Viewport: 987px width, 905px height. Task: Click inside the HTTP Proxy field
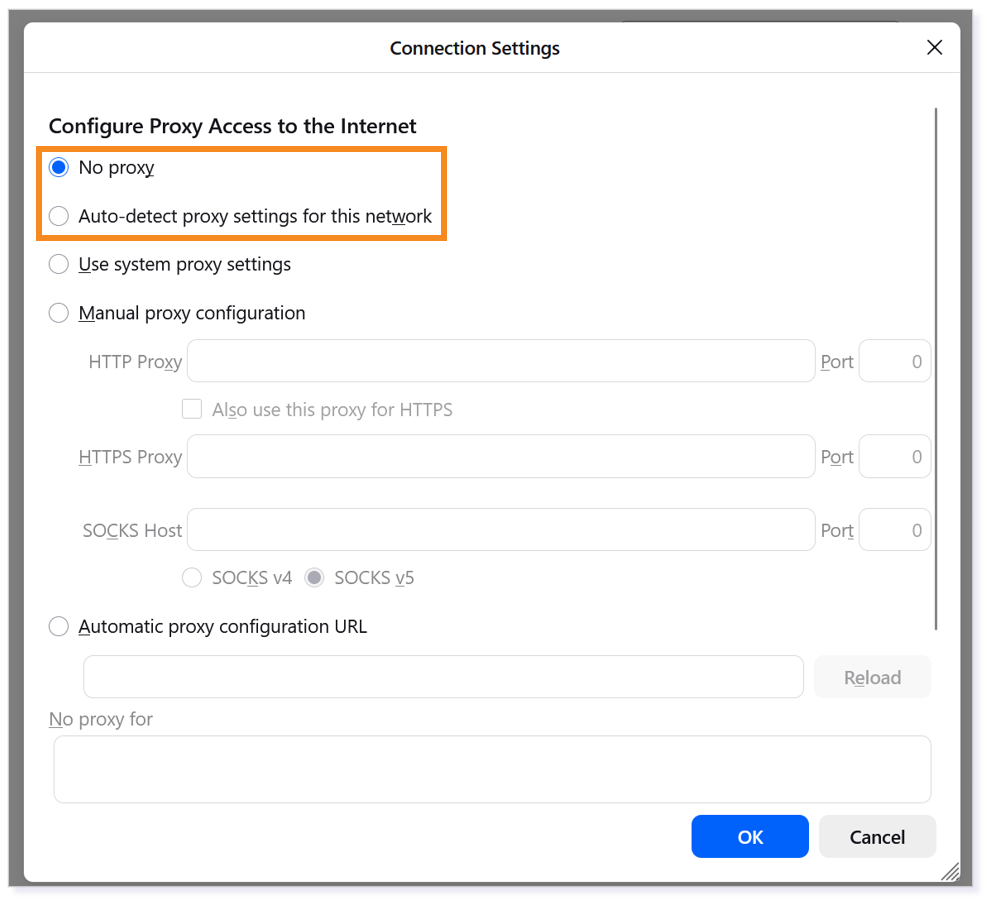500,361
